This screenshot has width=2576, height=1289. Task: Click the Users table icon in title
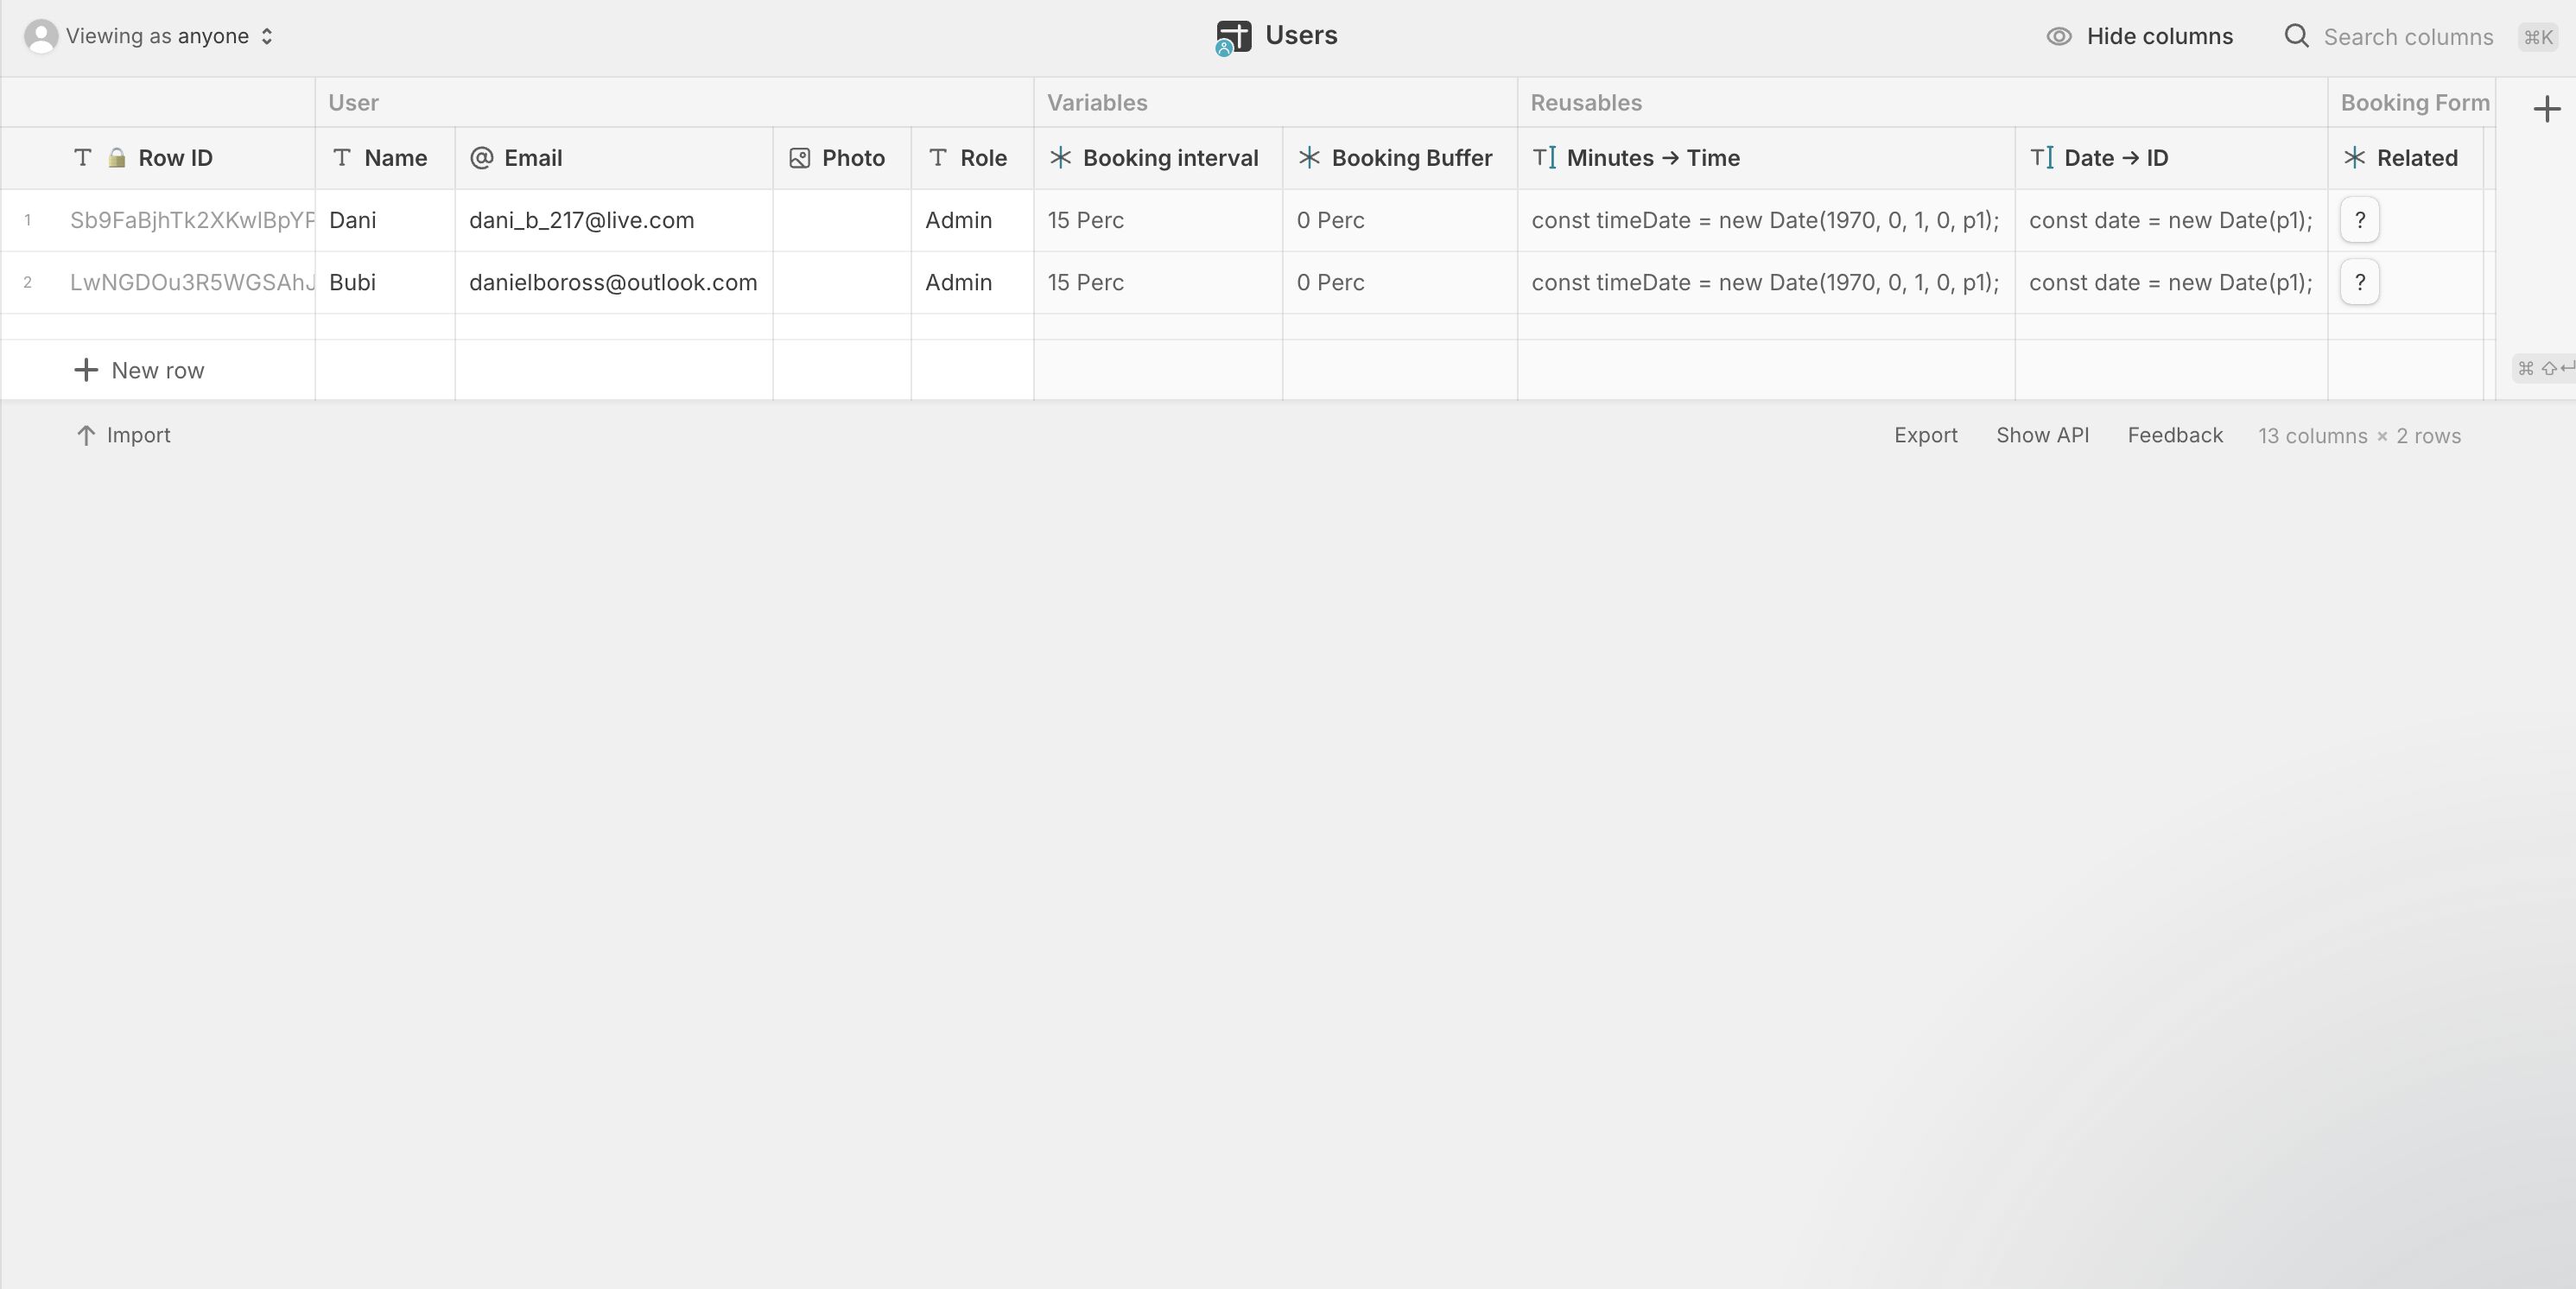click(1233, 38)
